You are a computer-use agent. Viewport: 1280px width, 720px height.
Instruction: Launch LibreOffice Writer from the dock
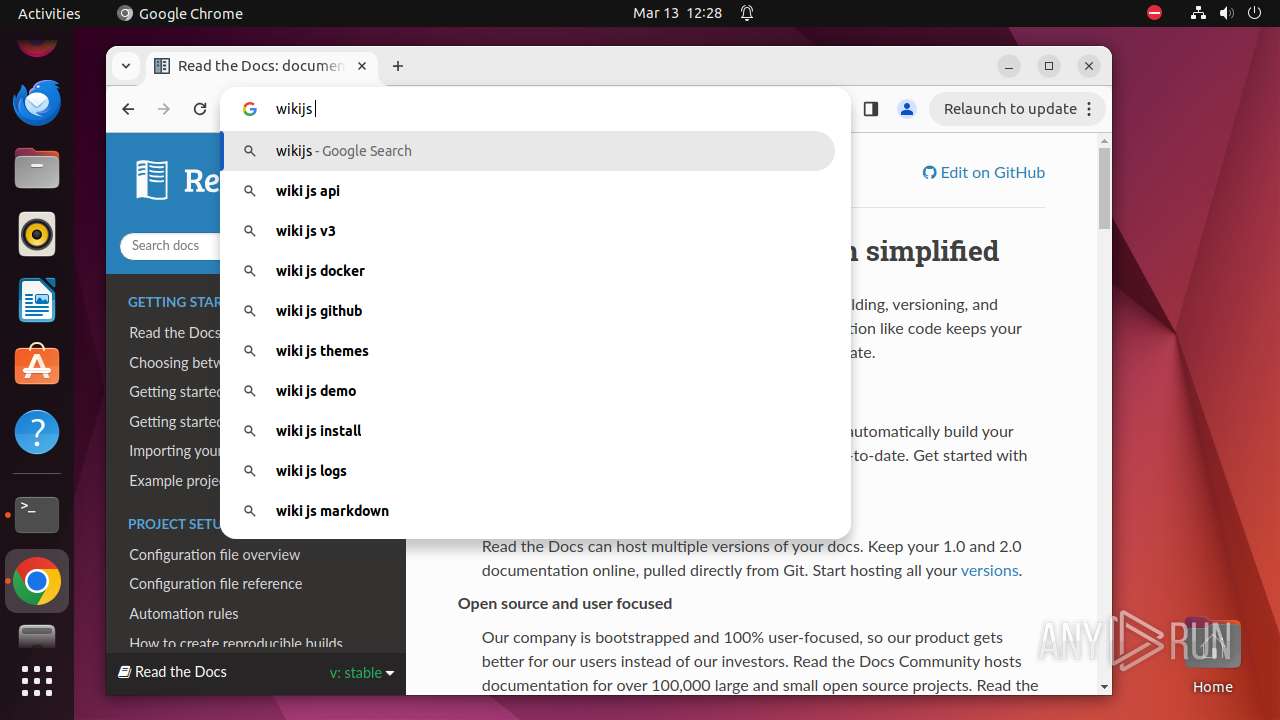coord(37,300)
